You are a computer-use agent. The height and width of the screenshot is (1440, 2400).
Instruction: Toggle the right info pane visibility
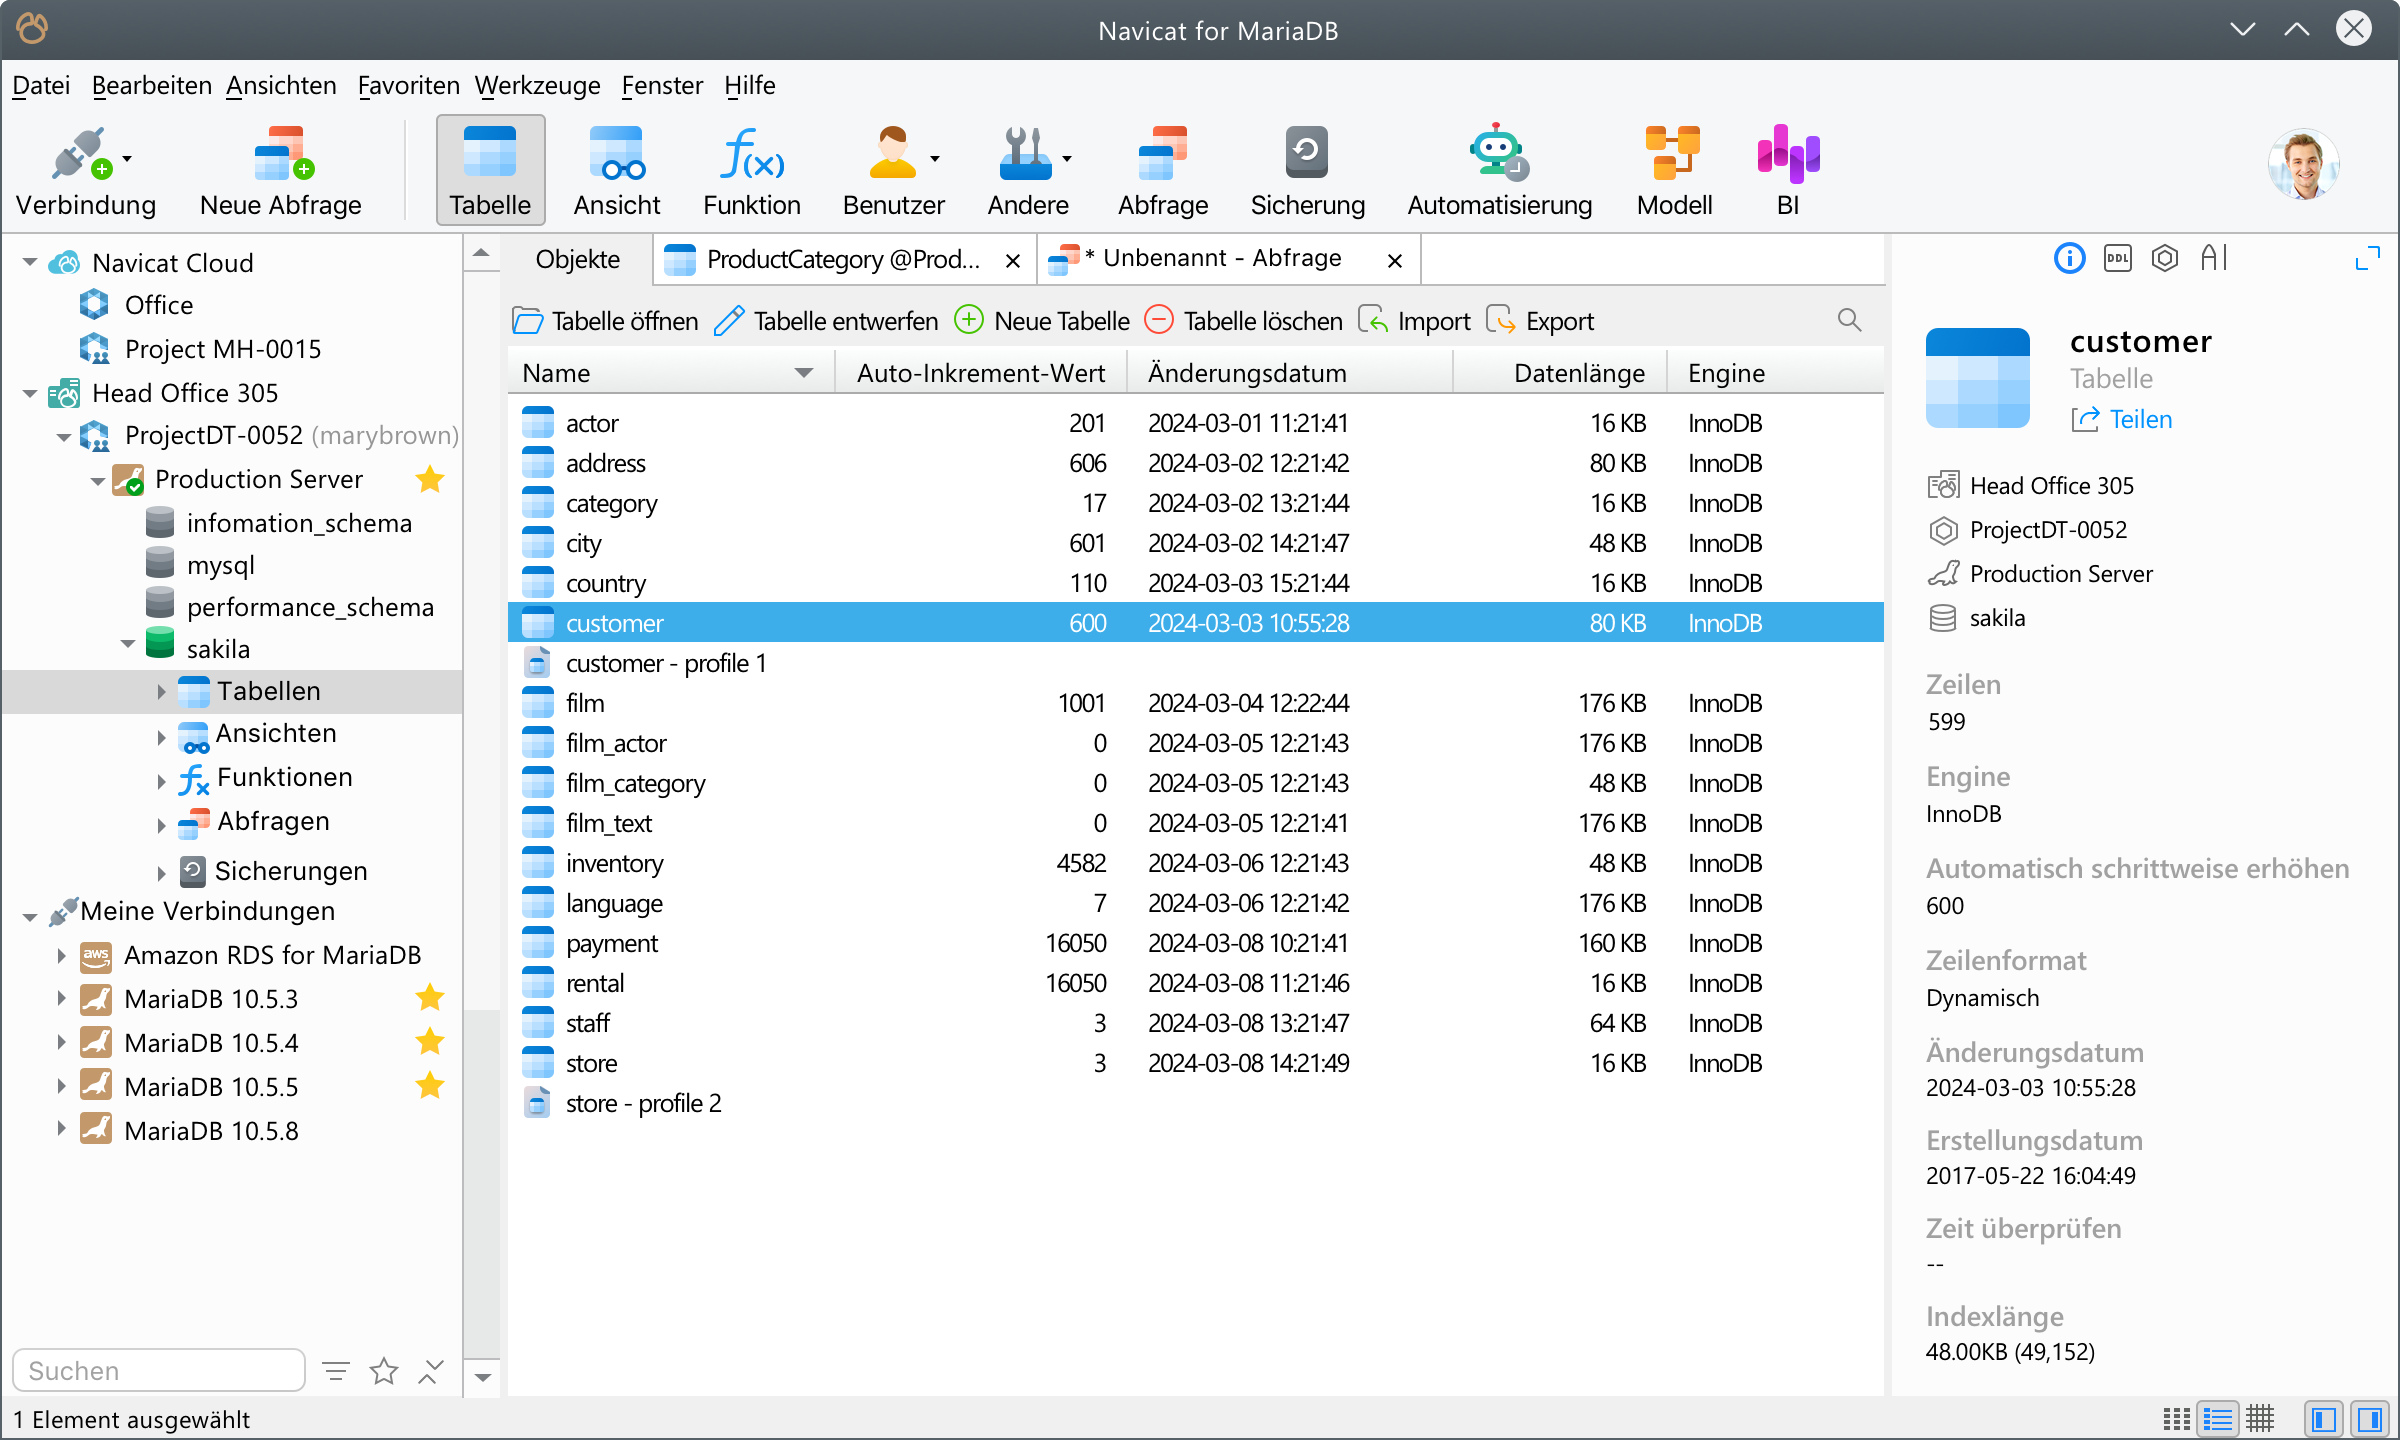2370,1418
